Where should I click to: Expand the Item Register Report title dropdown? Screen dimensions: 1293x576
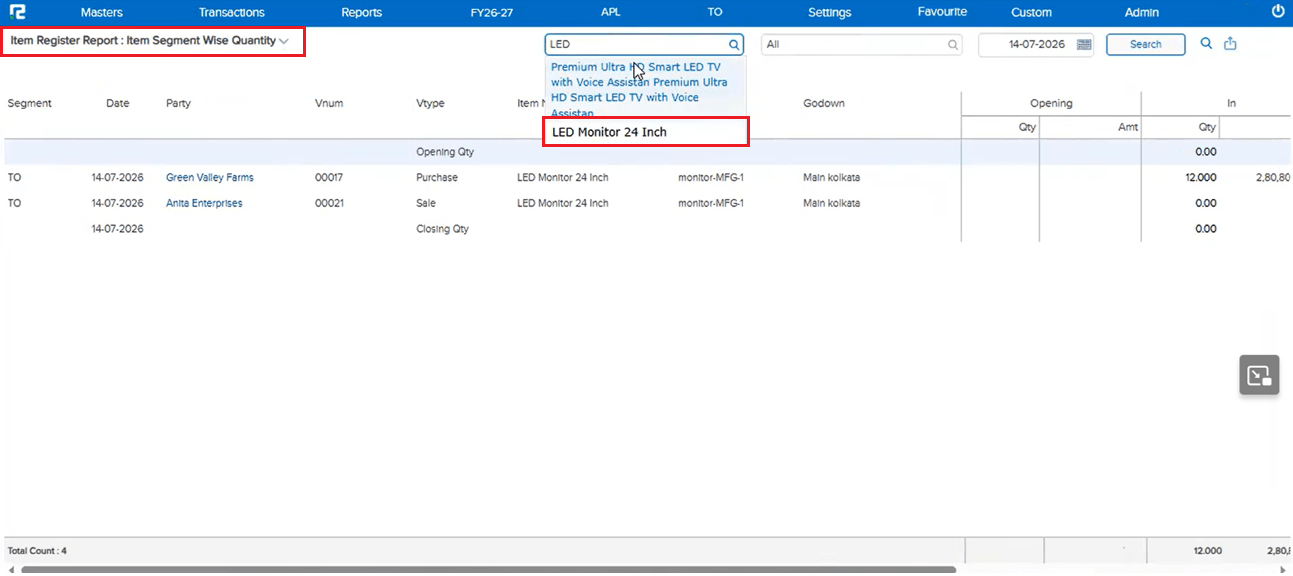[x=285, y=42]
